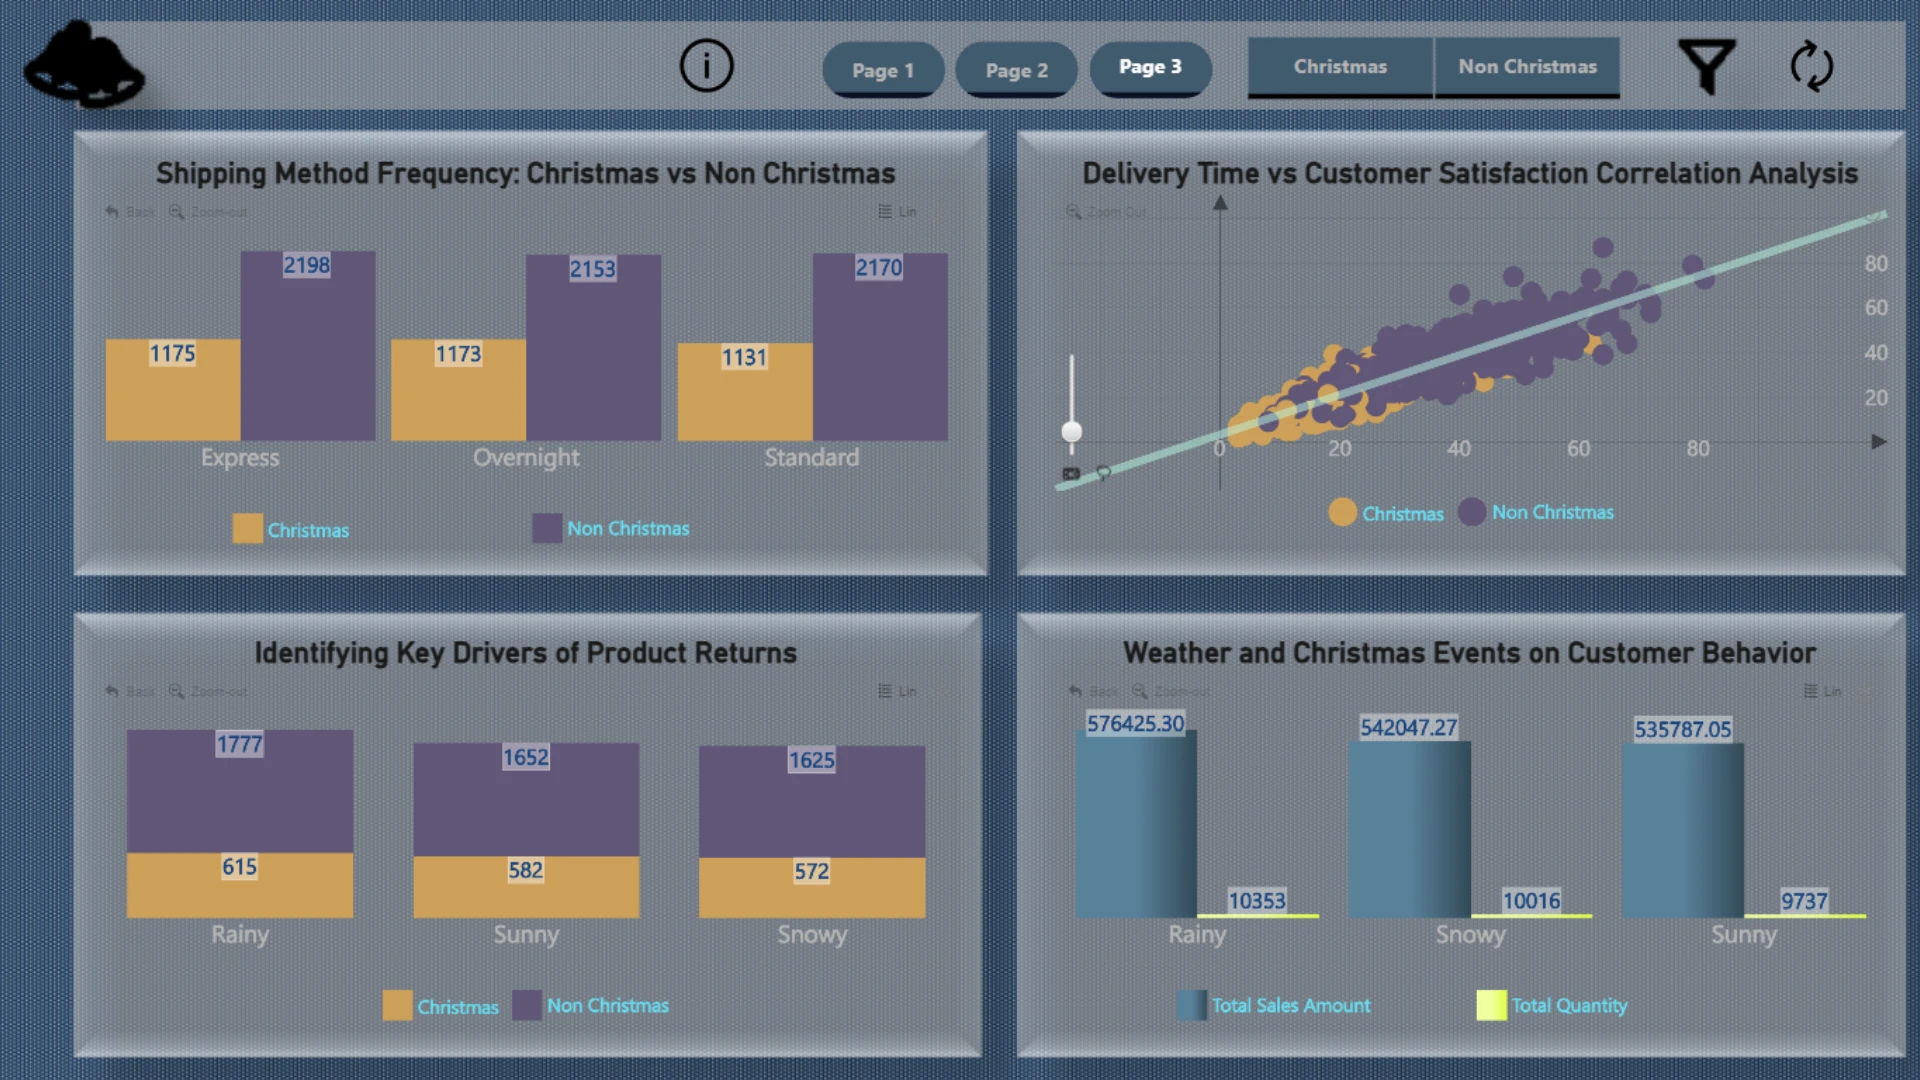Toggle the Total Quantity legend swatch
Image resolution: width=1920 pixels, height=1080 pixels.
click(1491, 1005)
